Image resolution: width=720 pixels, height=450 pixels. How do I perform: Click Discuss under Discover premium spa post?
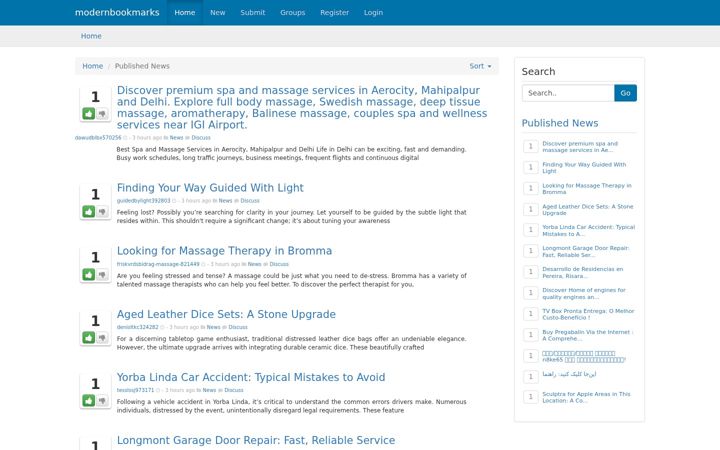coord(201,138)
